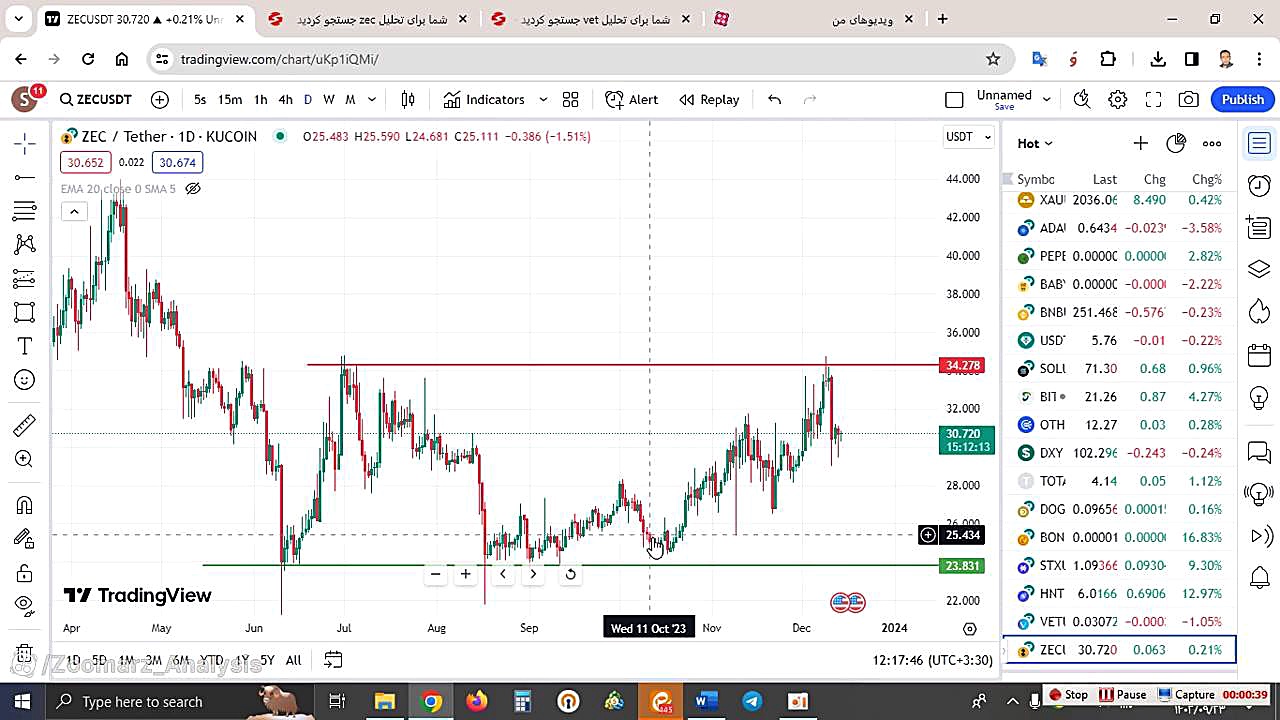The width and height of the screenshot is (1280, 720).
Task: Select the 34.278 red horizontal line
Action: coord(620,365)
